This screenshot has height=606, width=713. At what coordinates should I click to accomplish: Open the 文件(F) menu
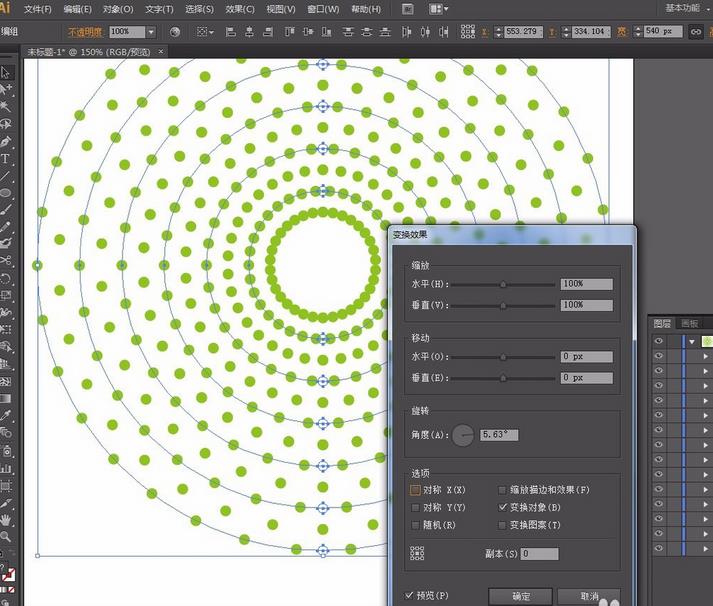click(37, 9)
